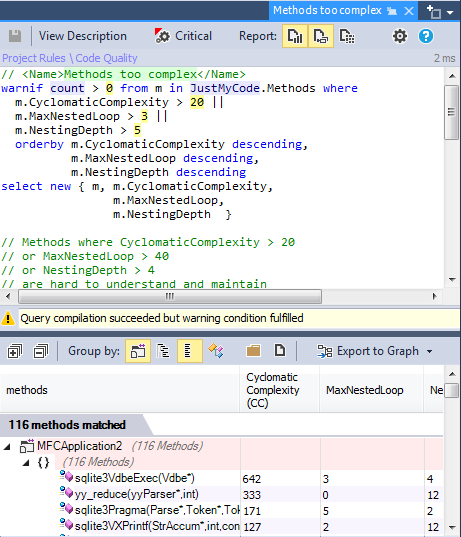Click Expand All icon in results toolbar
The width and height of the screenshot is (461, 537).
(x=15, y=351)
